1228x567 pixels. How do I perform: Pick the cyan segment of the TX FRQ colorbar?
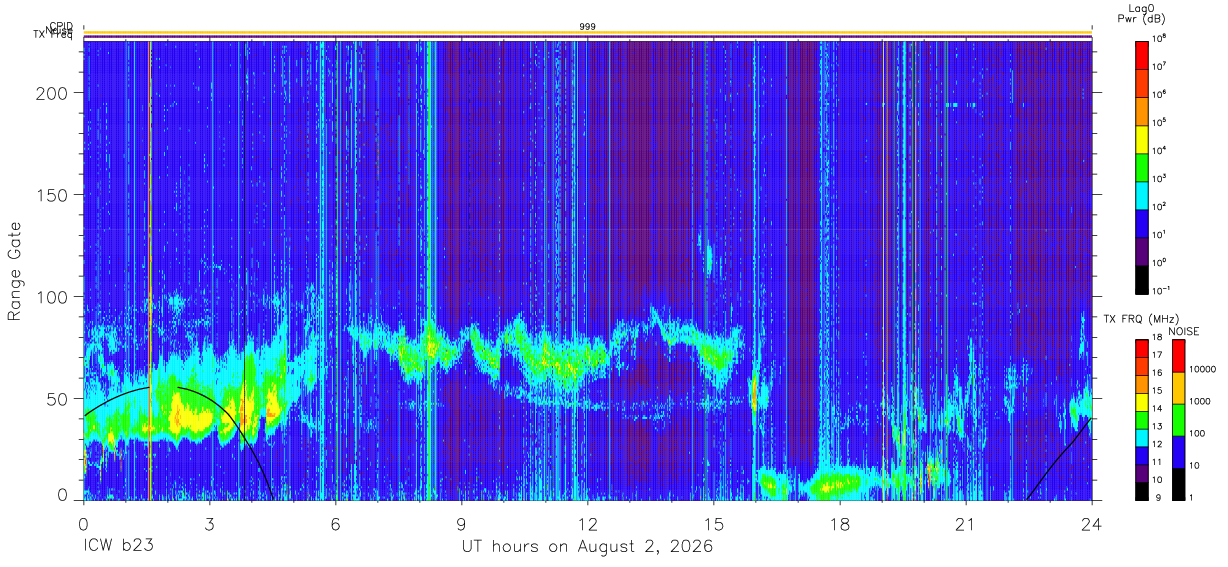click(1141, 438)
